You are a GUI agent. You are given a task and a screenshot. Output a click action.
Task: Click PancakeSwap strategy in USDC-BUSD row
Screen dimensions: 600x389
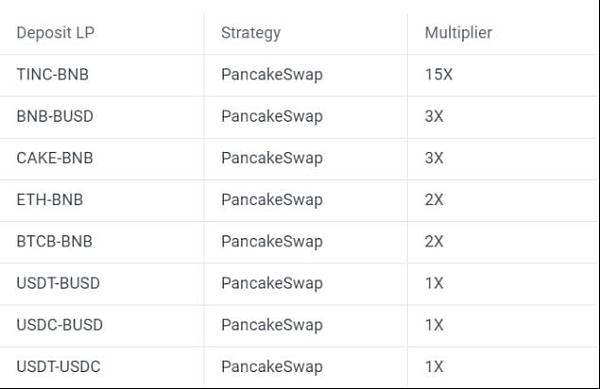pos(272,326)
